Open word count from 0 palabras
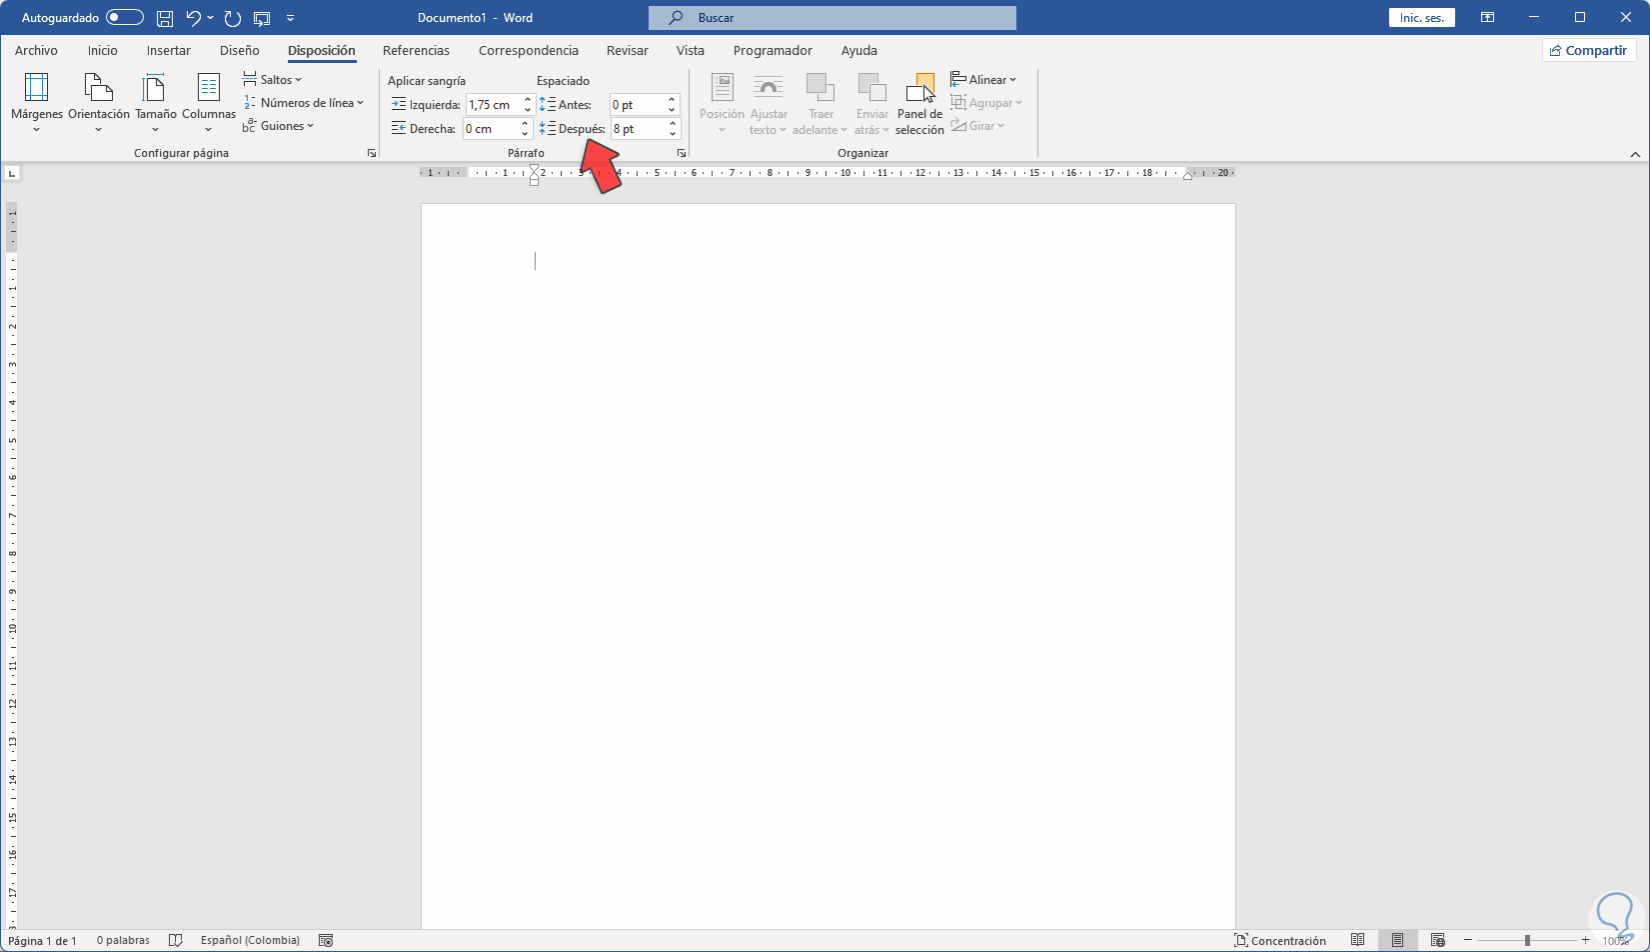The image size is (1650, 952). pos(123,940)
